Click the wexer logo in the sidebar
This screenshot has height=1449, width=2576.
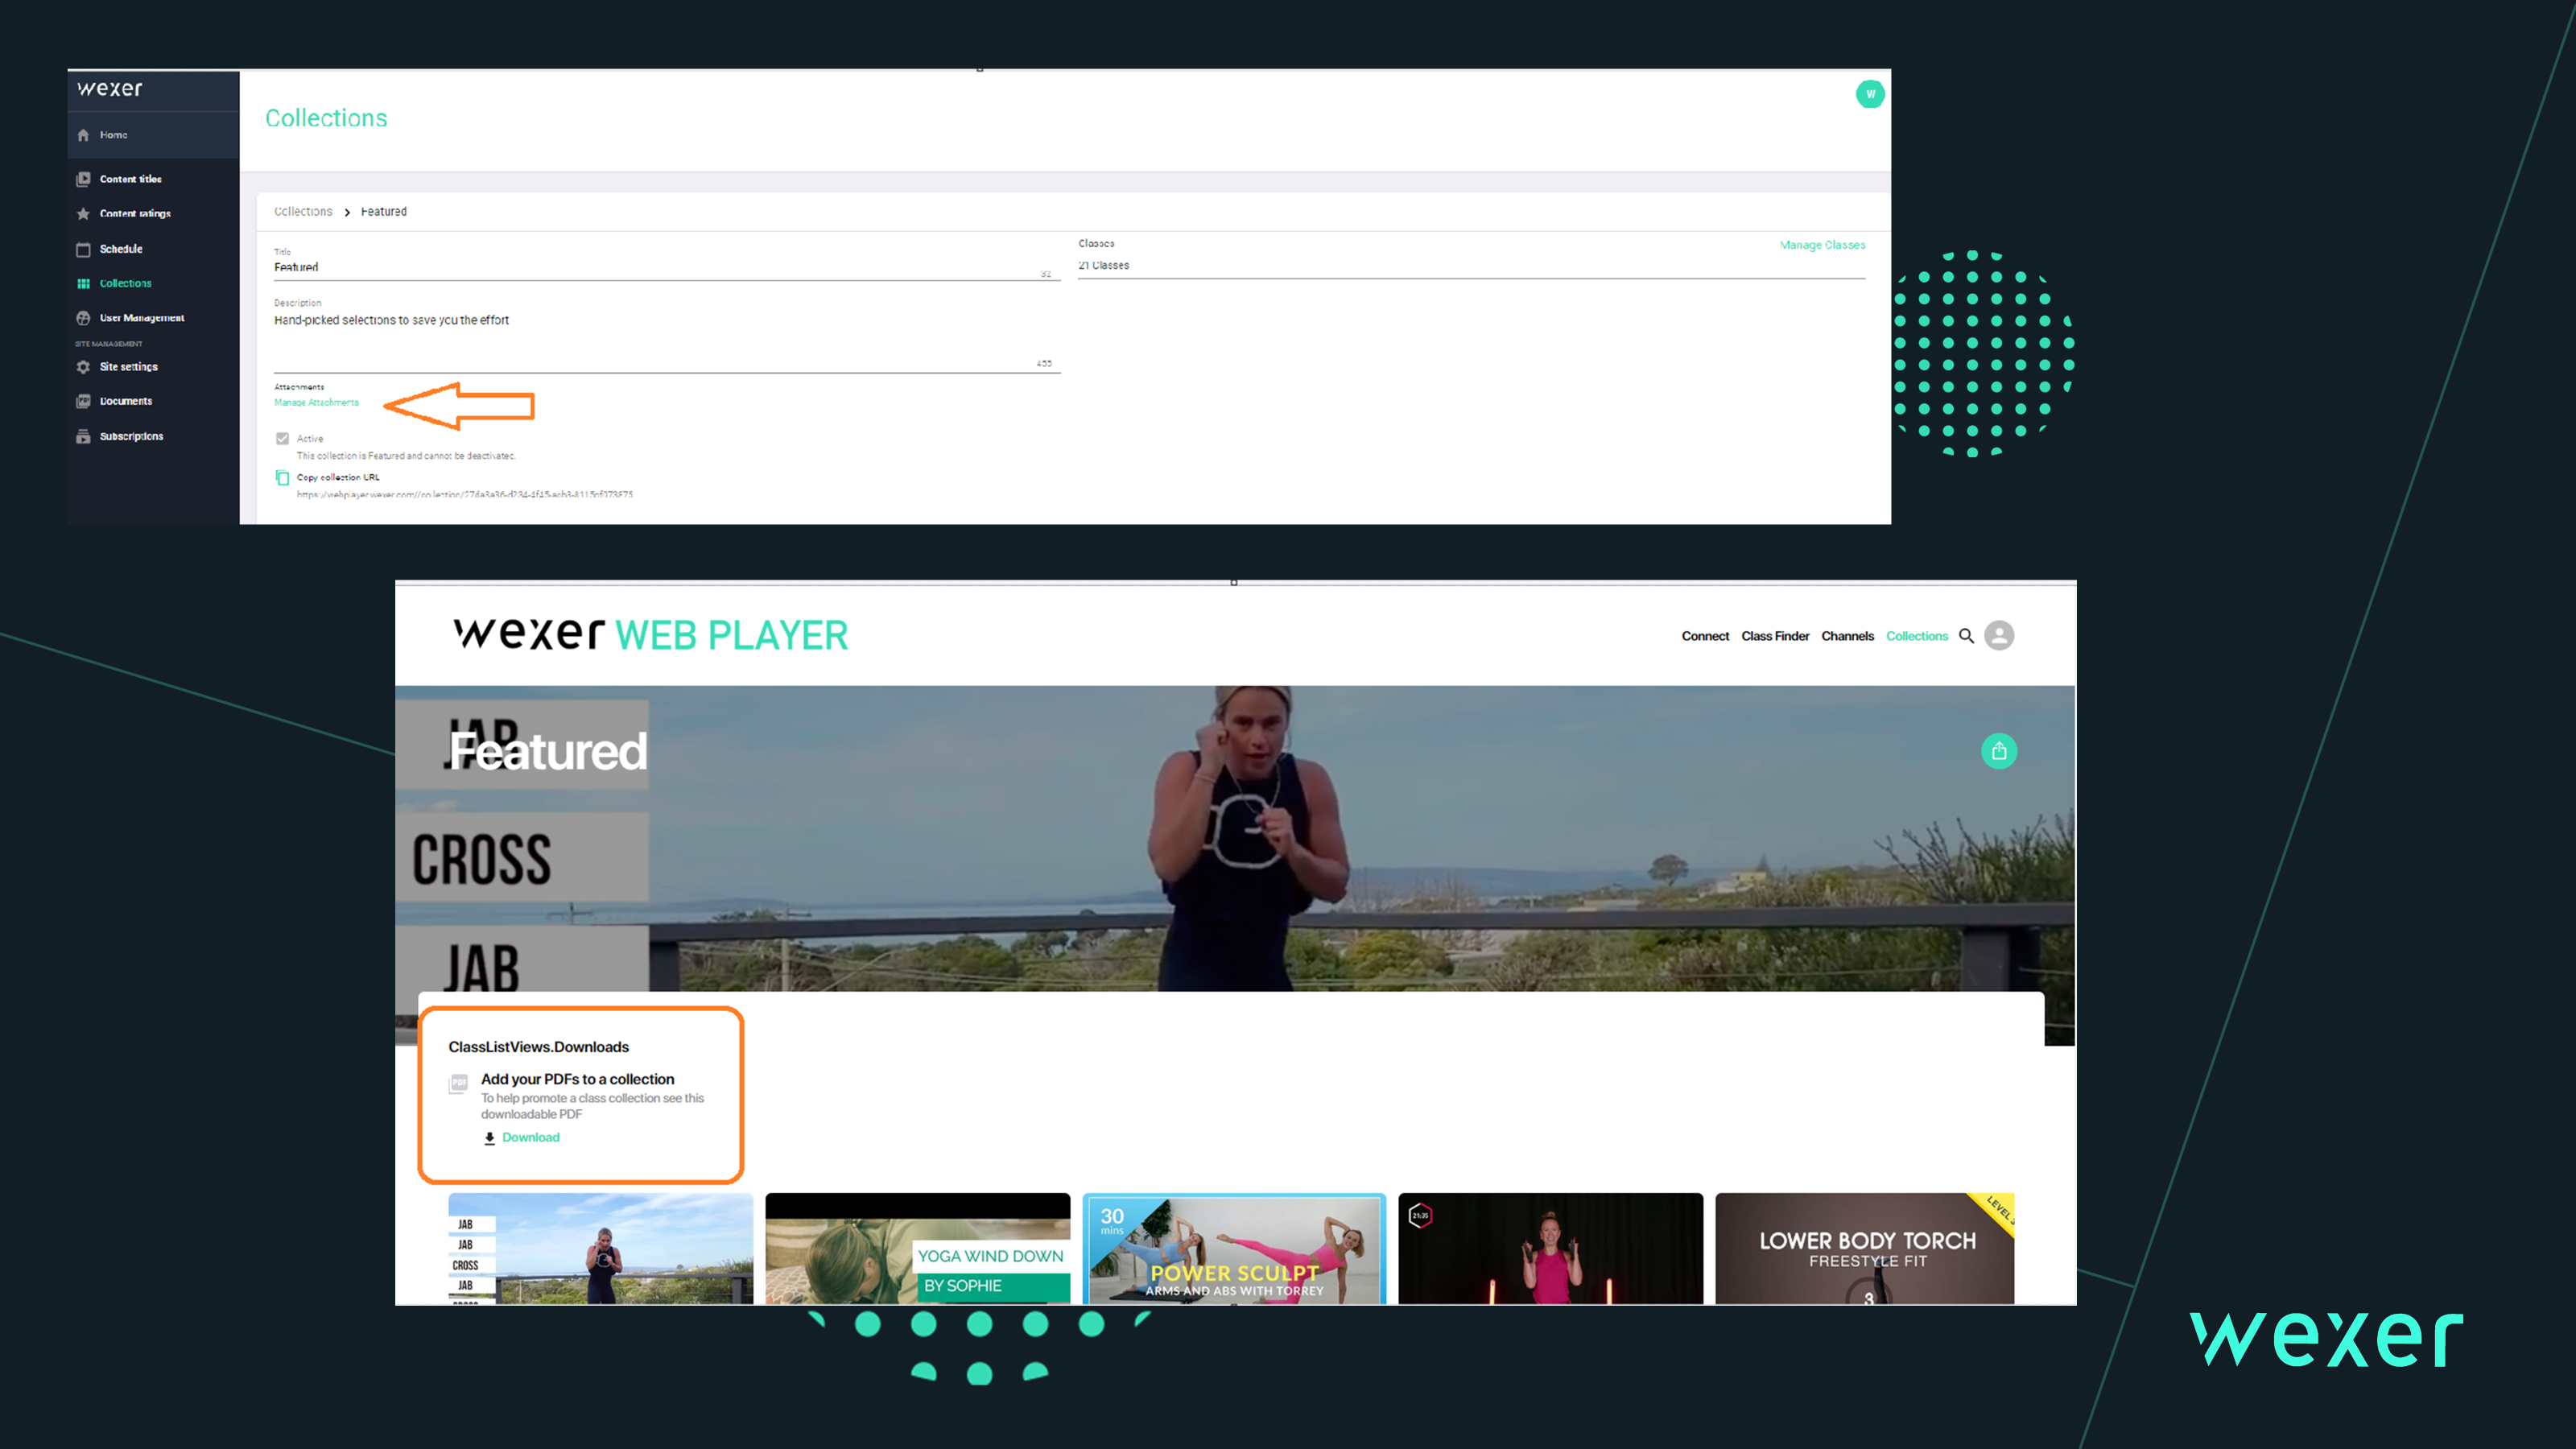point(110,89)
